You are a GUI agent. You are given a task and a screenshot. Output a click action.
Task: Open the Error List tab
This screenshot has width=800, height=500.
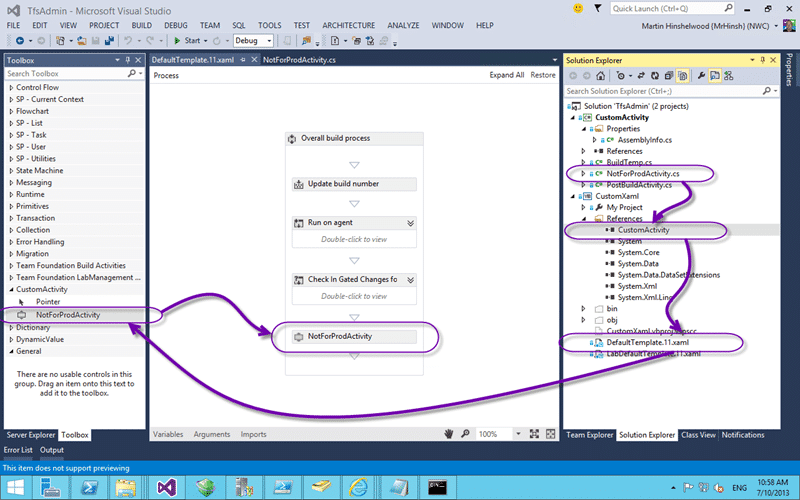click(18, 450)
